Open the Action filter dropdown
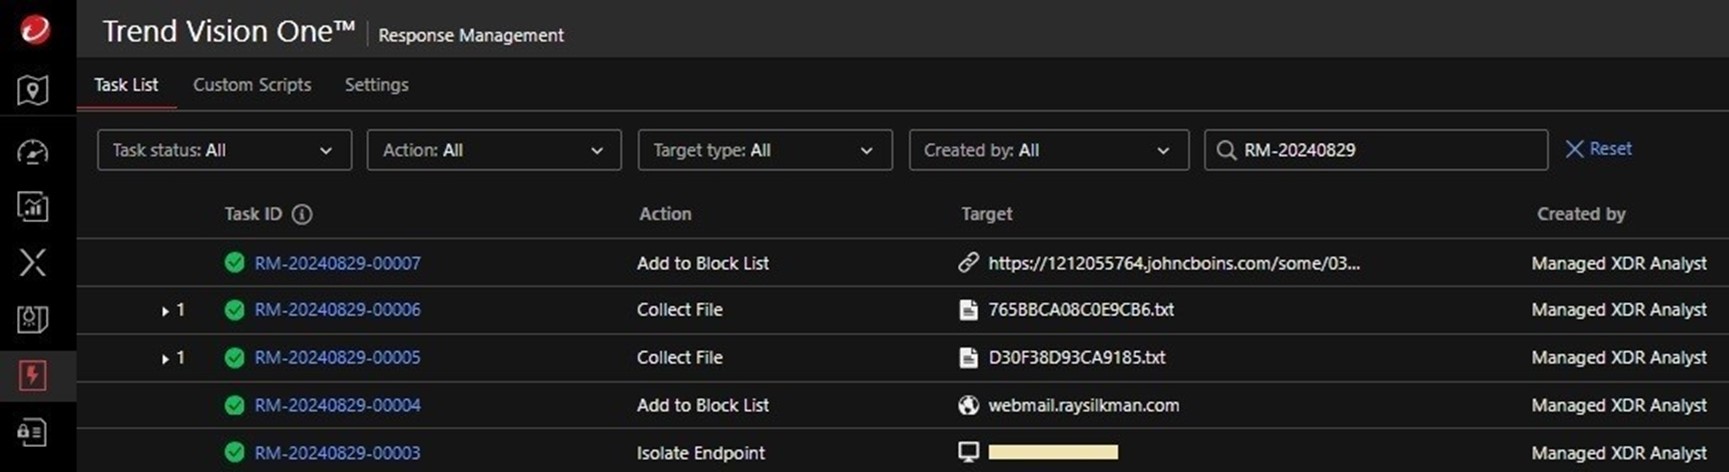This screenshot has height=472, width=1729. (494, 150)
